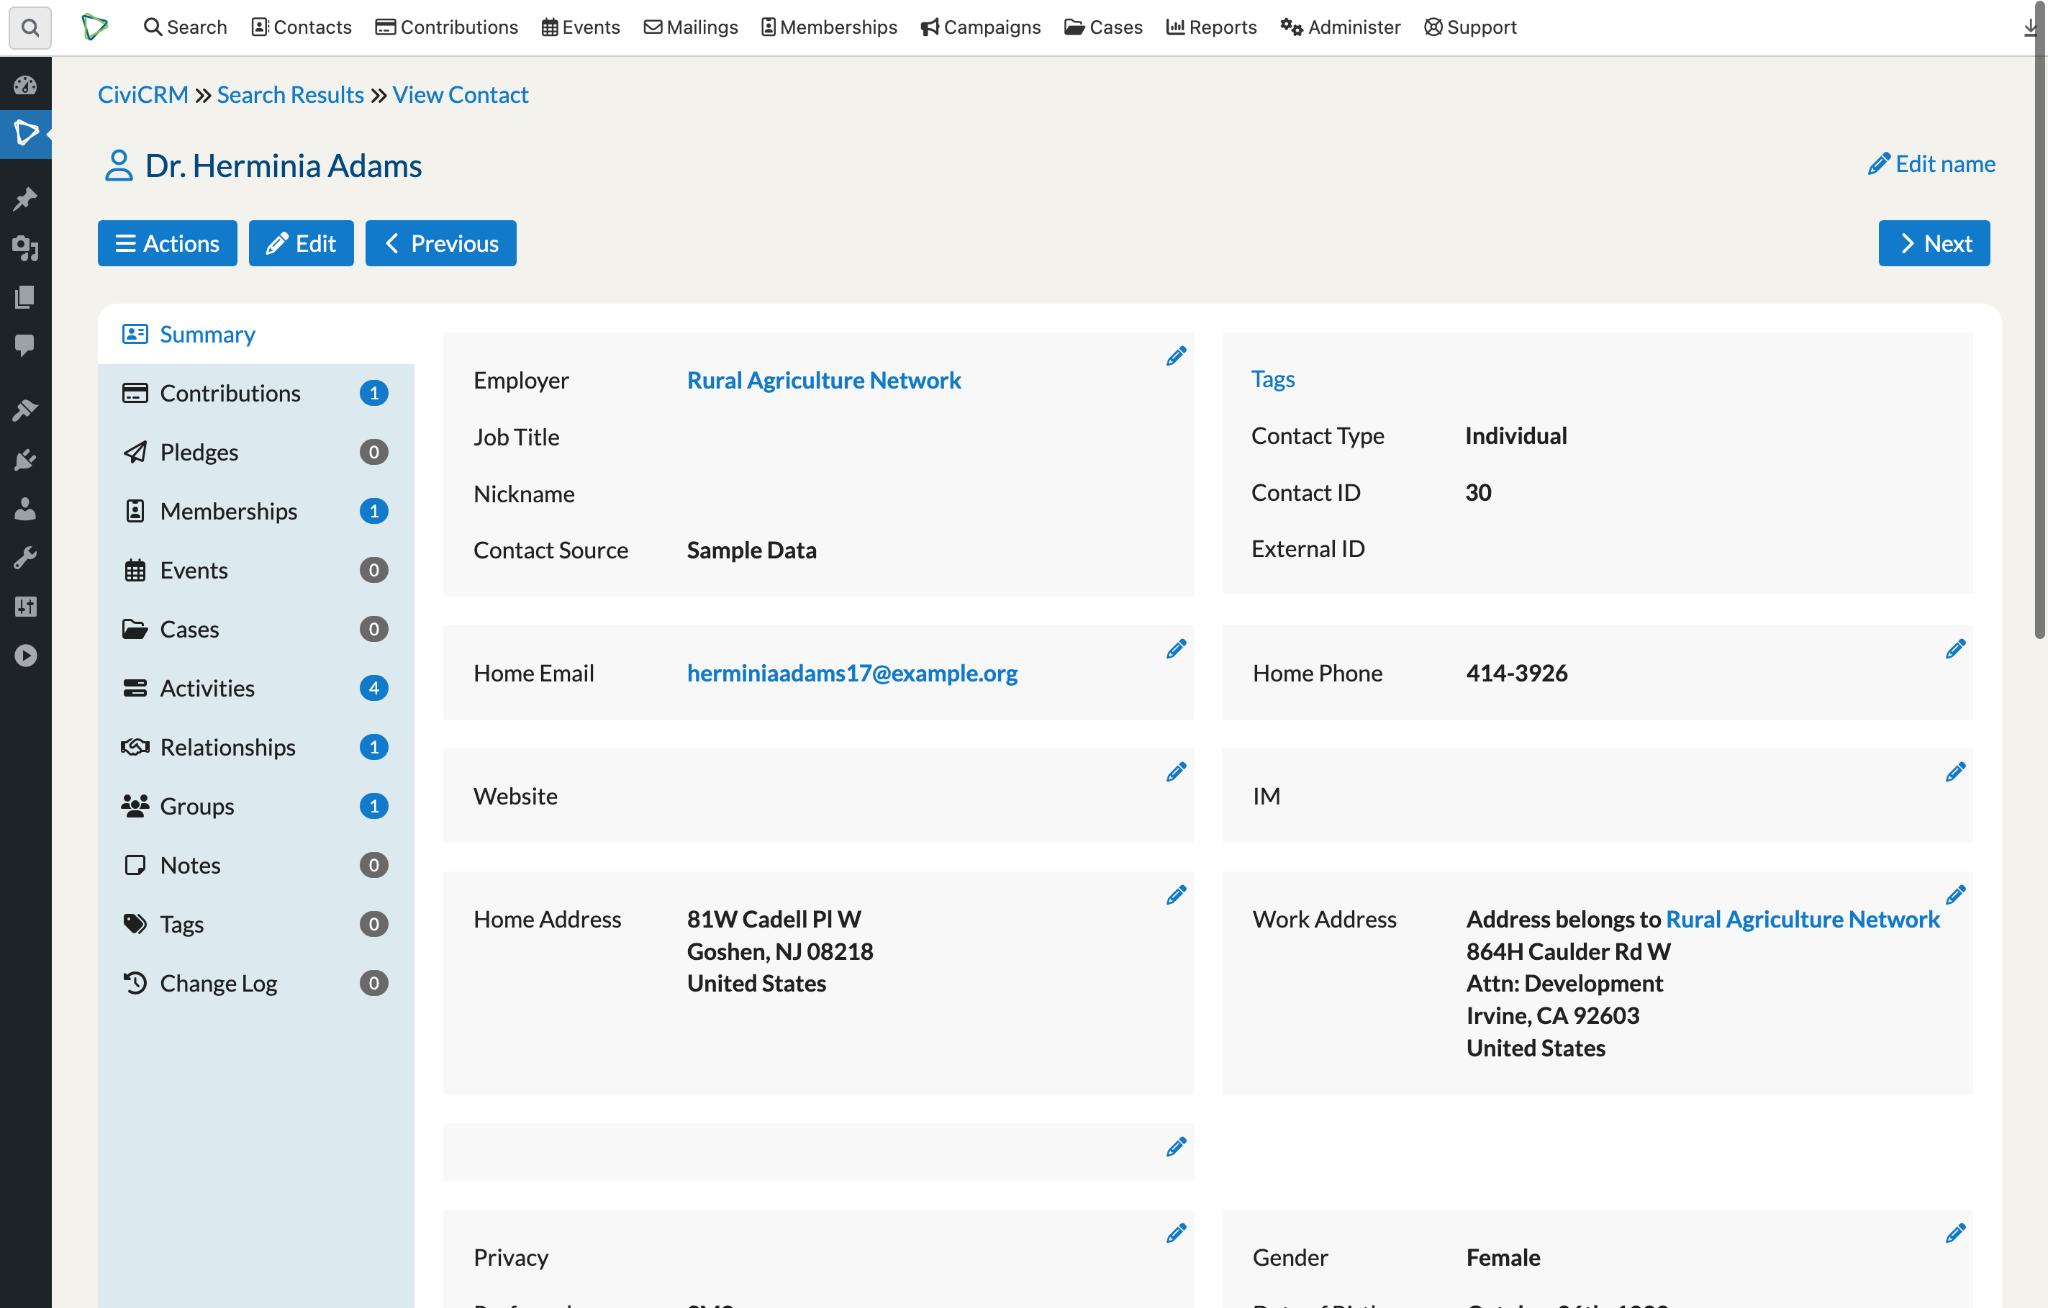
Task: Click pencil in empty block below Home Address
Action: click(1176, 1147)
